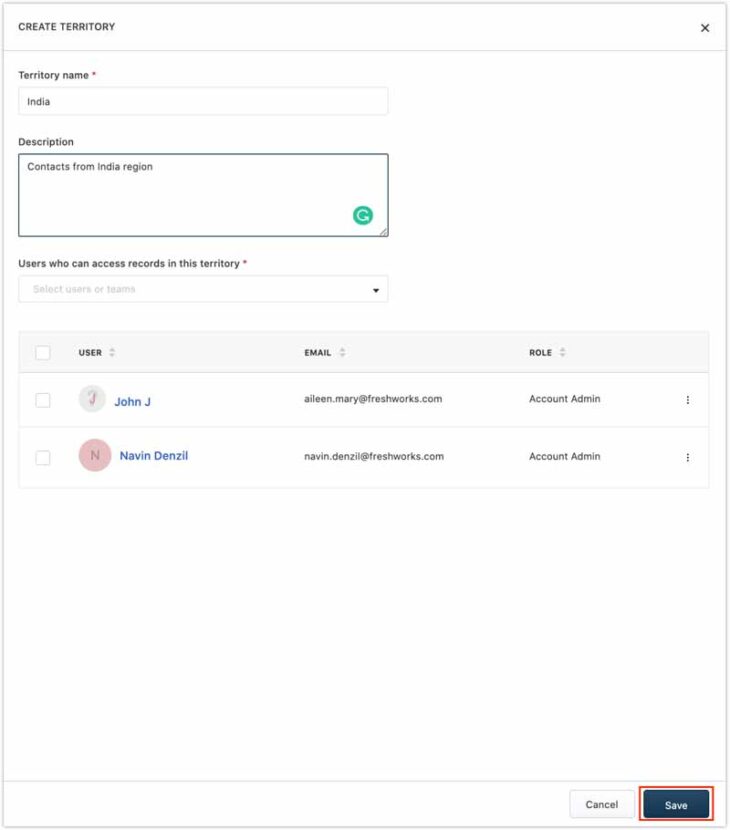Open the more options menu for Navin Denzil
Image resolution: width=730 pixels, height=830 pixels.
click(x=687, y=457)
